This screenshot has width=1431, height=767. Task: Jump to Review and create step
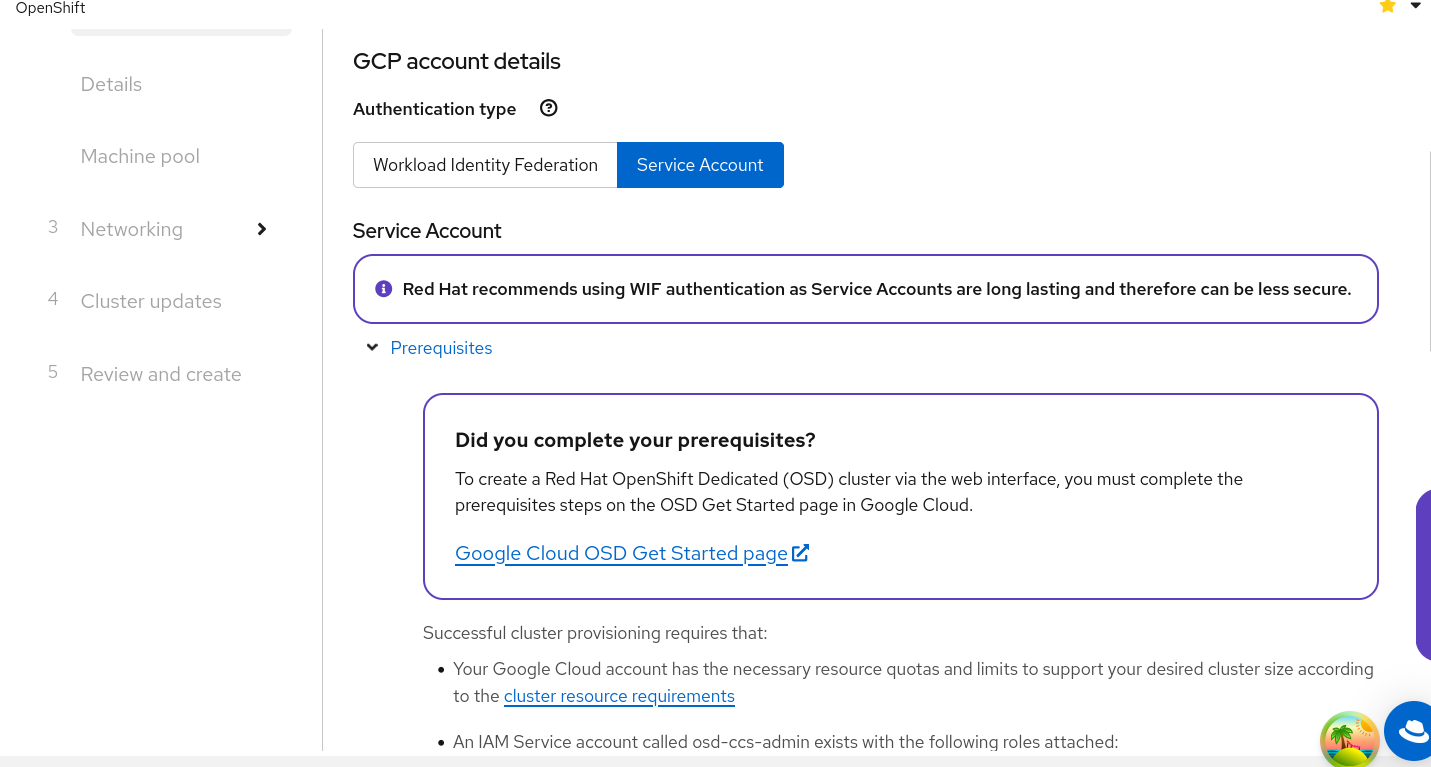[x=161, y=374]
